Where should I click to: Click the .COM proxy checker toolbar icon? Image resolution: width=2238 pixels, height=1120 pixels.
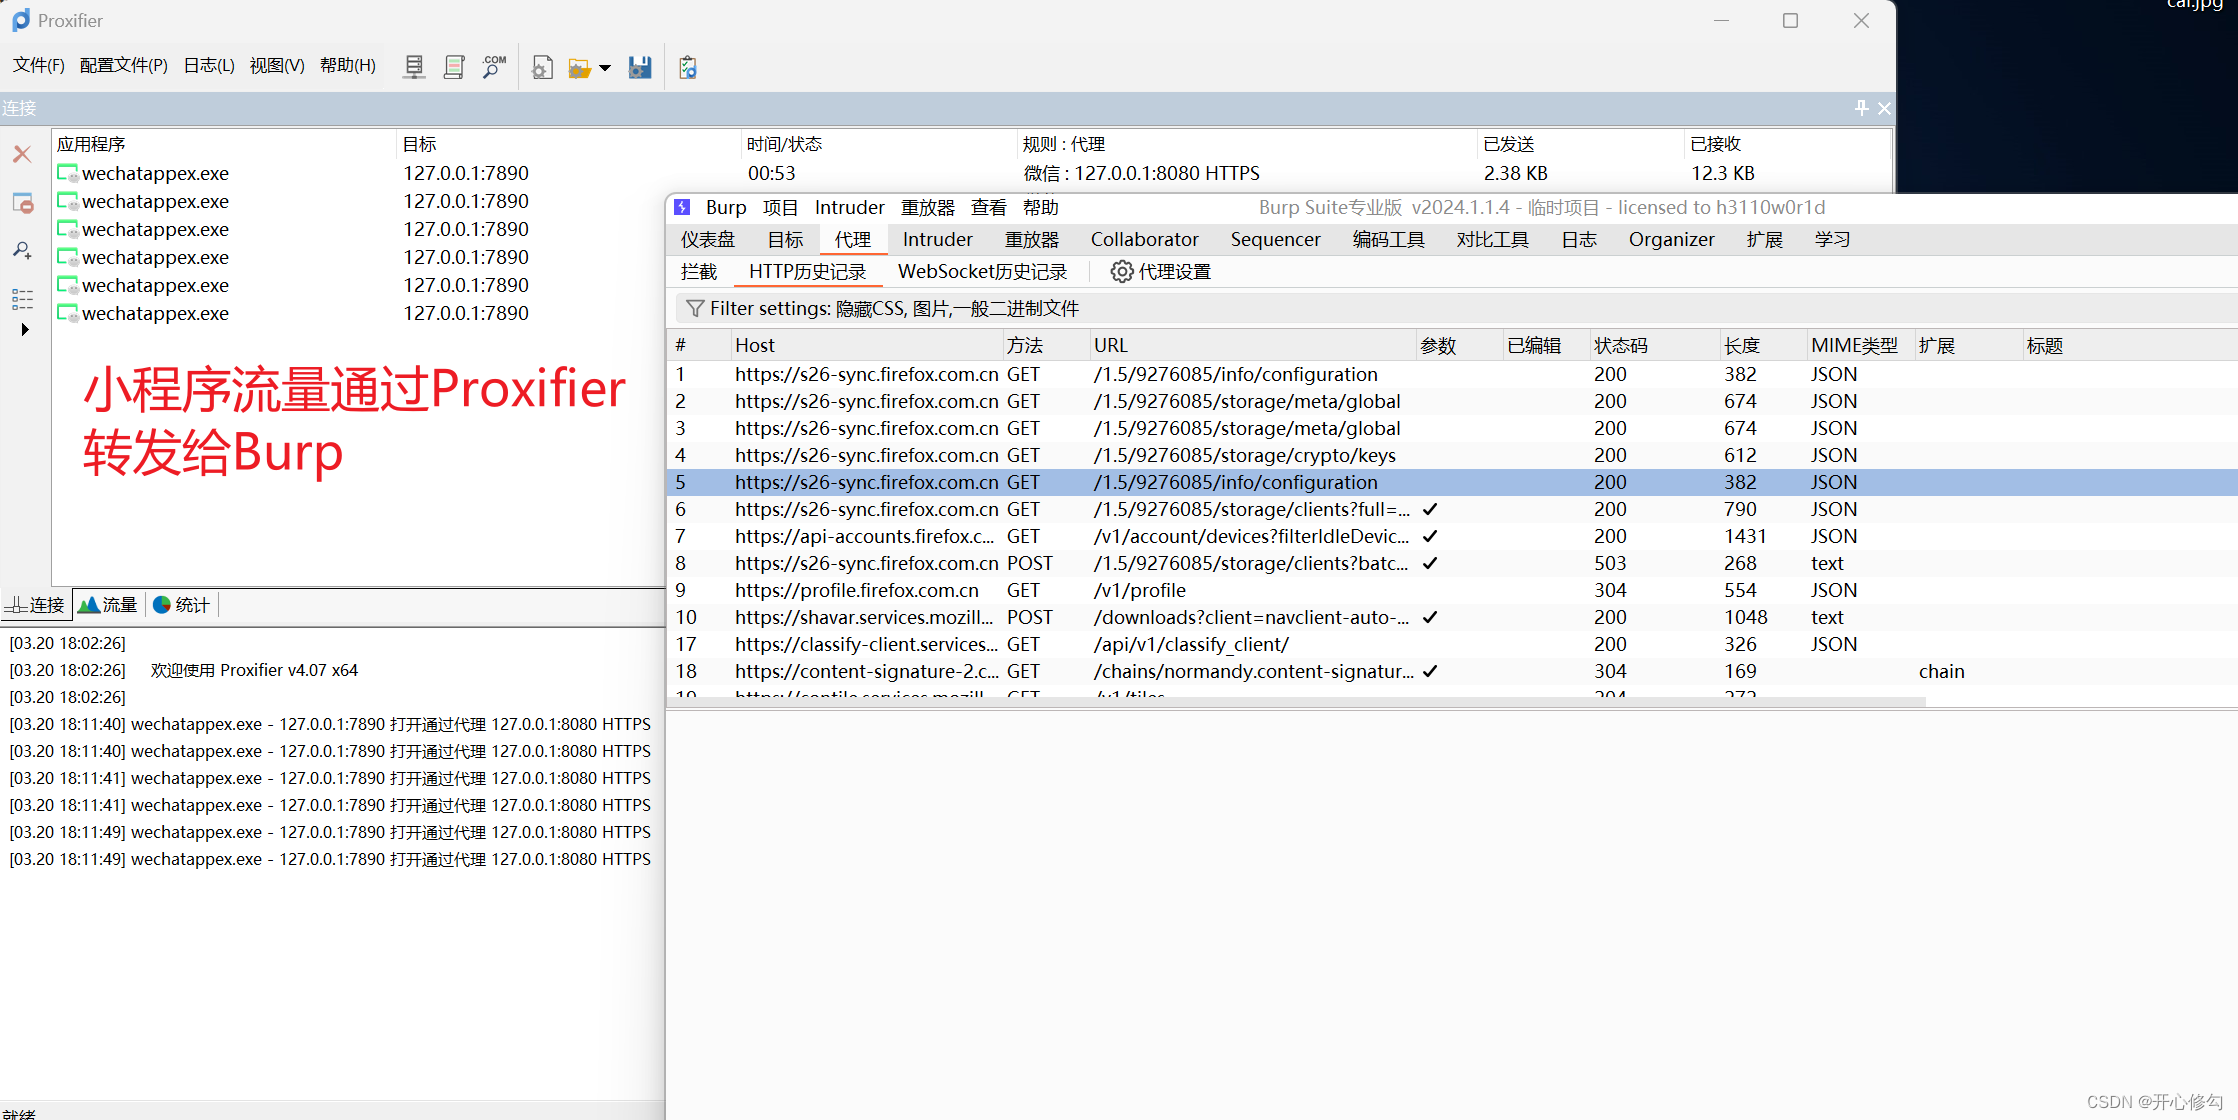[x=493, y=67]
